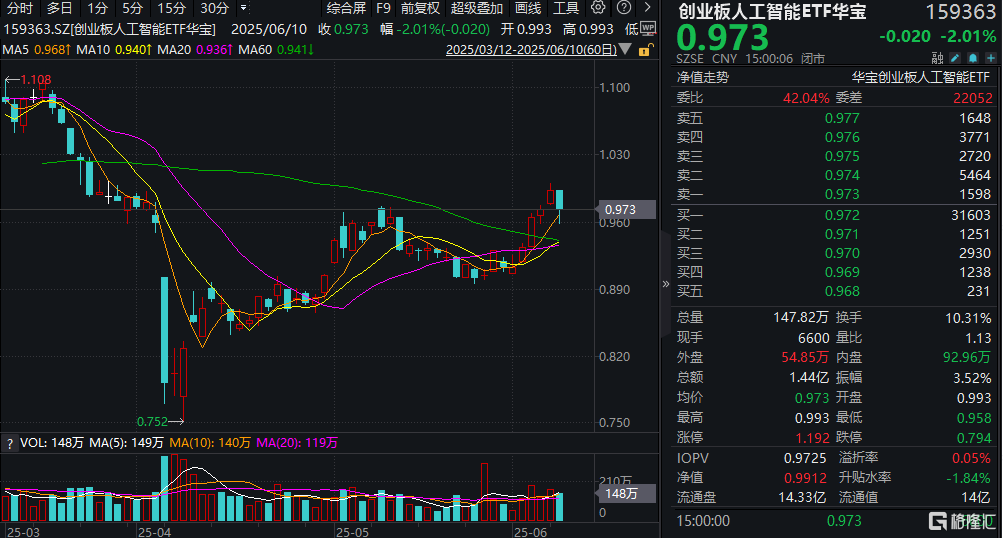Click the 0.973 current price marker on axis
This screenshot has height=538, width=1003.
point(626,209)
